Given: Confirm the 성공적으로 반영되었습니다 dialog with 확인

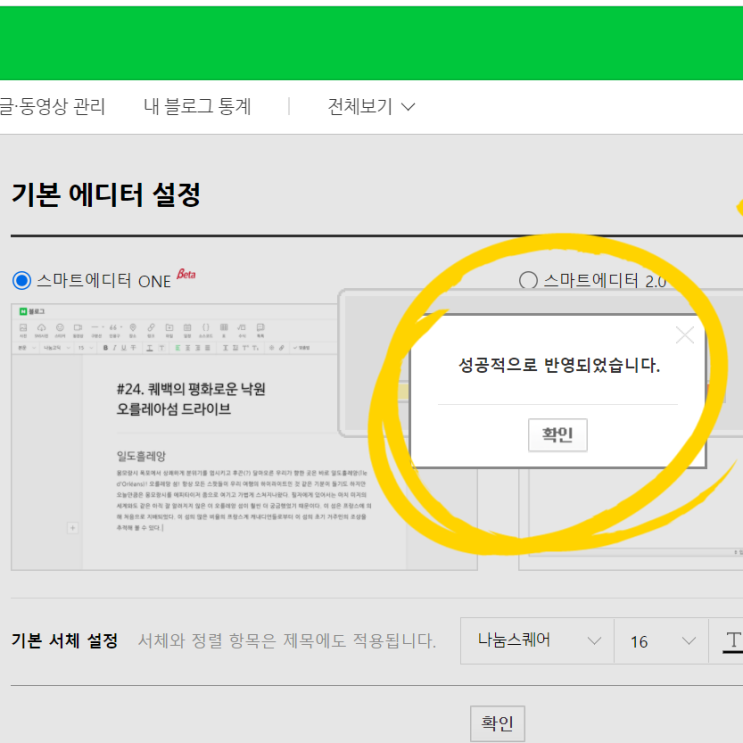Looking at the screenshot, I should point(558,435).
